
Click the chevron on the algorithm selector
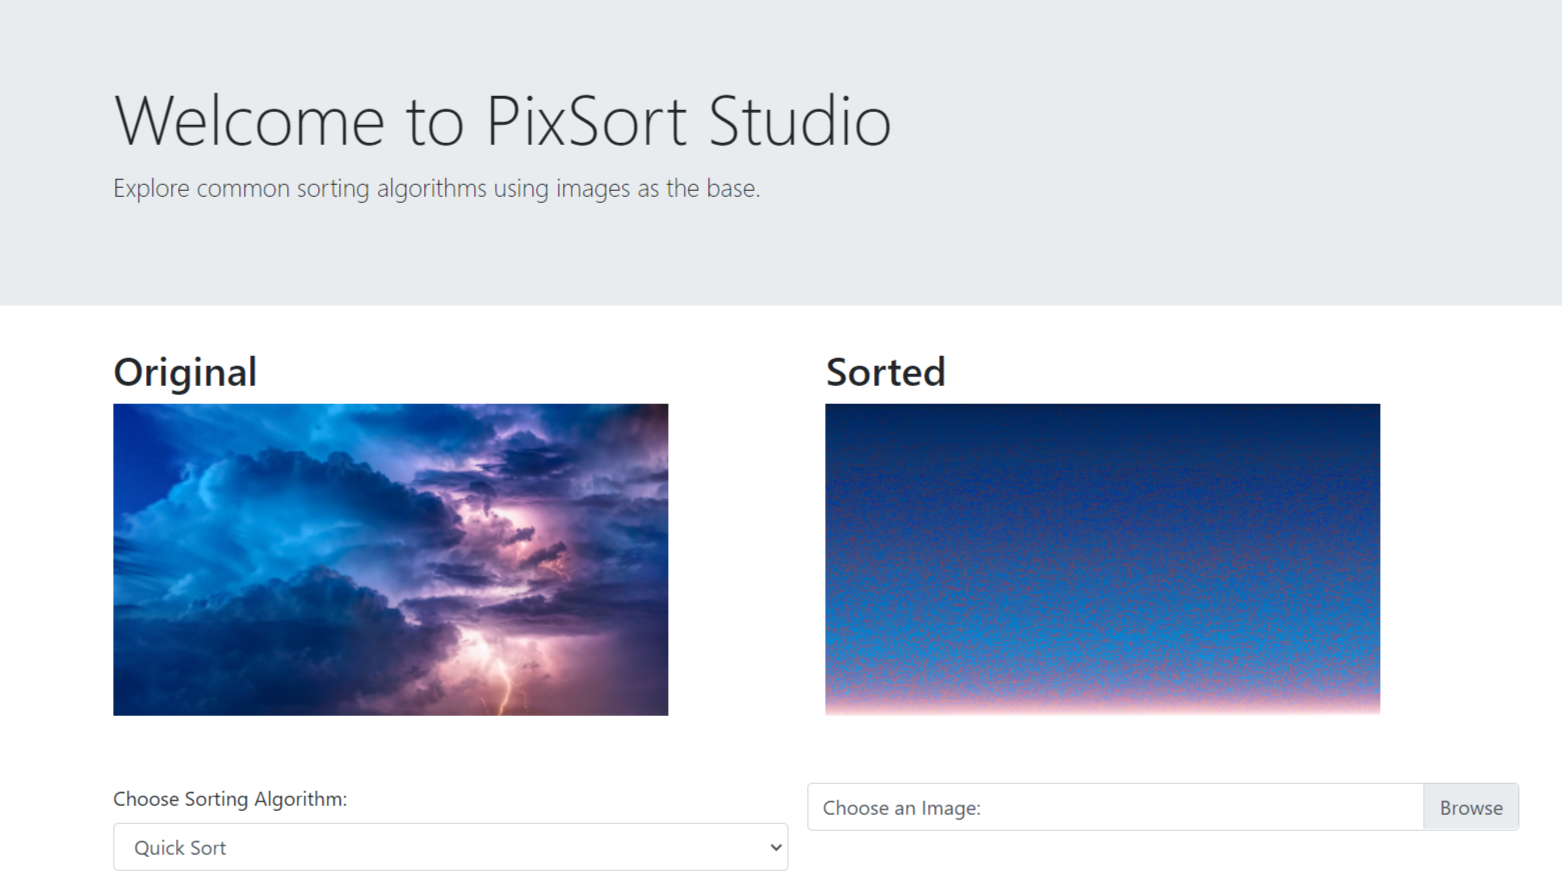774,847
